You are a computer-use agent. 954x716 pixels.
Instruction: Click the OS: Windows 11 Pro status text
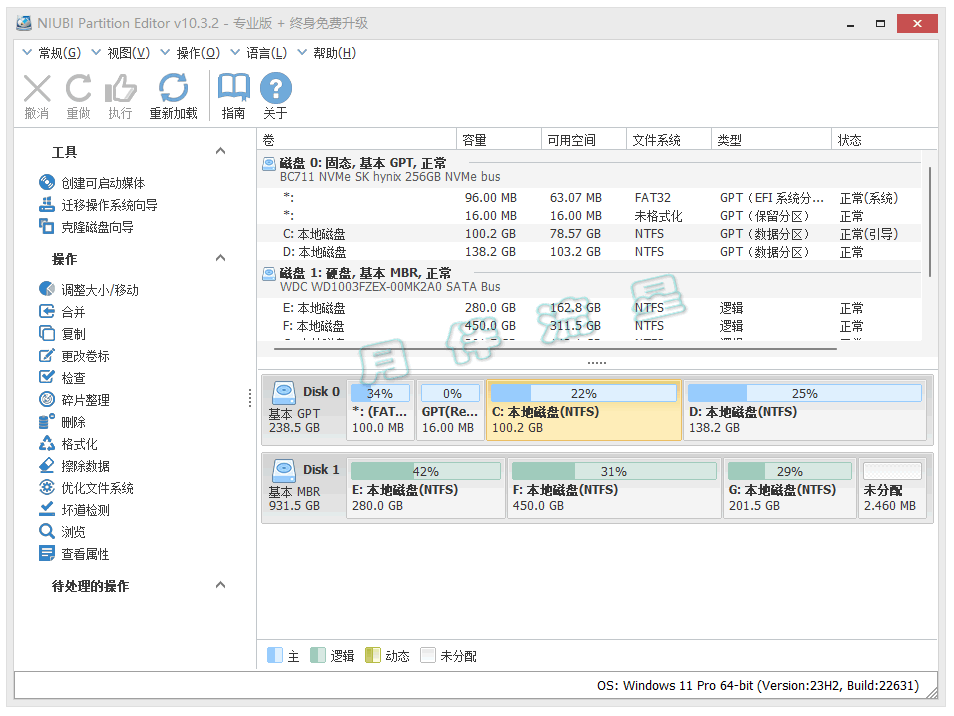(x=757, y=686)
